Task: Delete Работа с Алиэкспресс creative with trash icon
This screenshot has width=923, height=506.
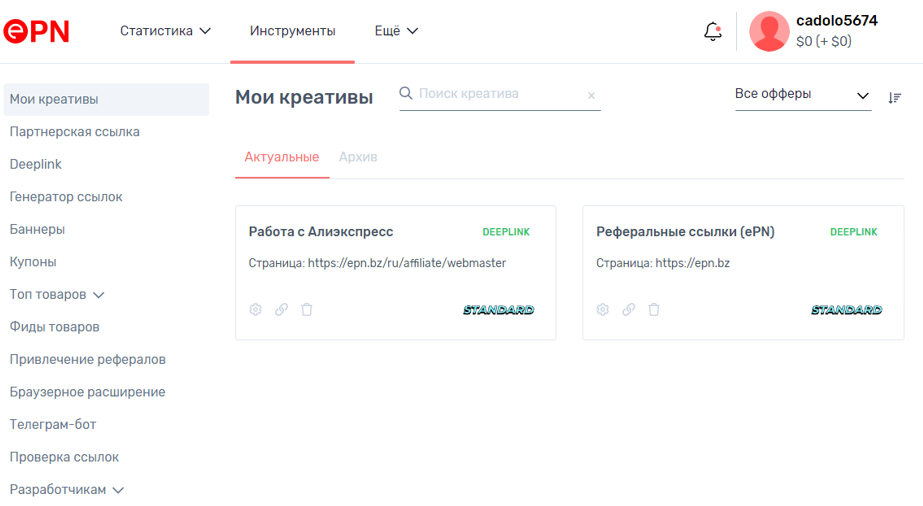Action: tap(307, 309)
